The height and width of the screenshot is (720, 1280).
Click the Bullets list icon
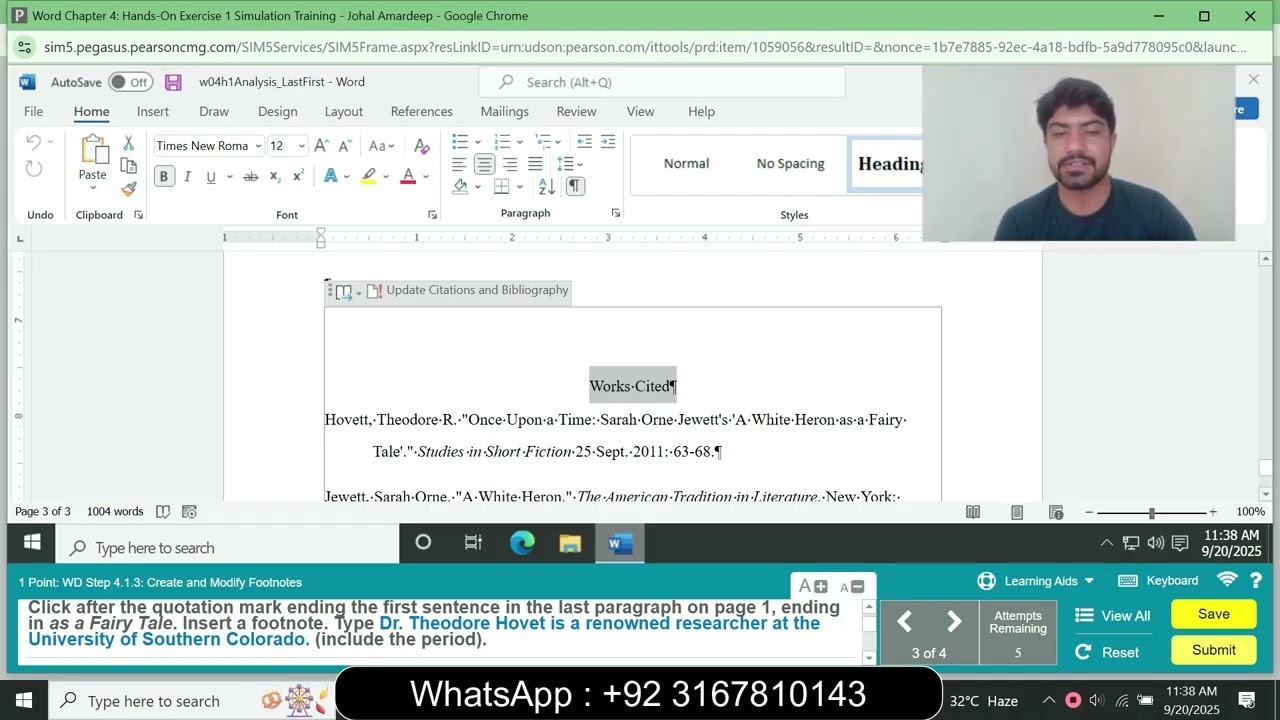coord(460,142)
